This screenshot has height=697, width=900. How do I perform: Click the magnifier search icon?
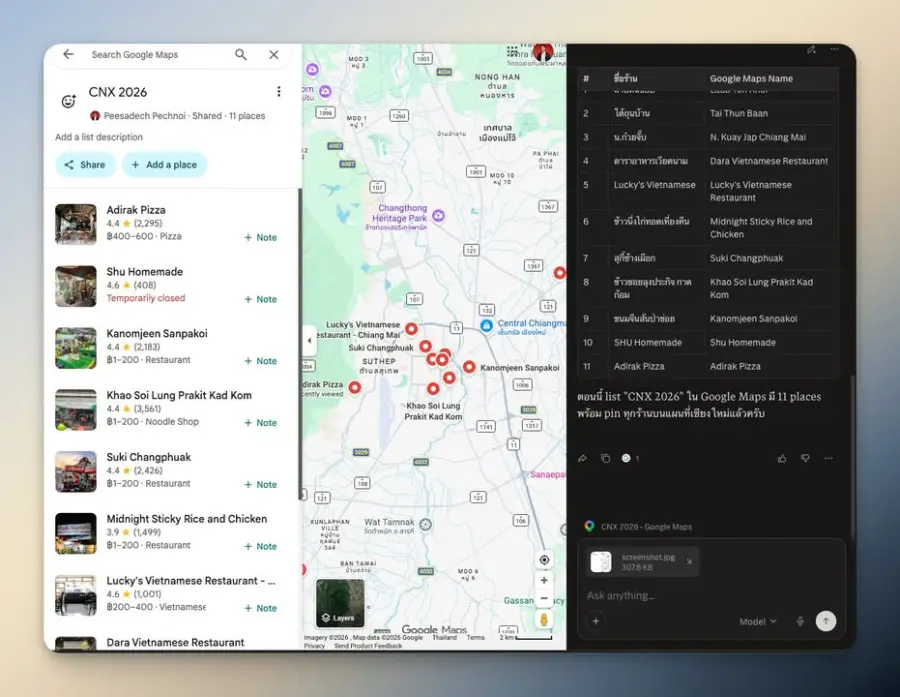click(241, 55)
